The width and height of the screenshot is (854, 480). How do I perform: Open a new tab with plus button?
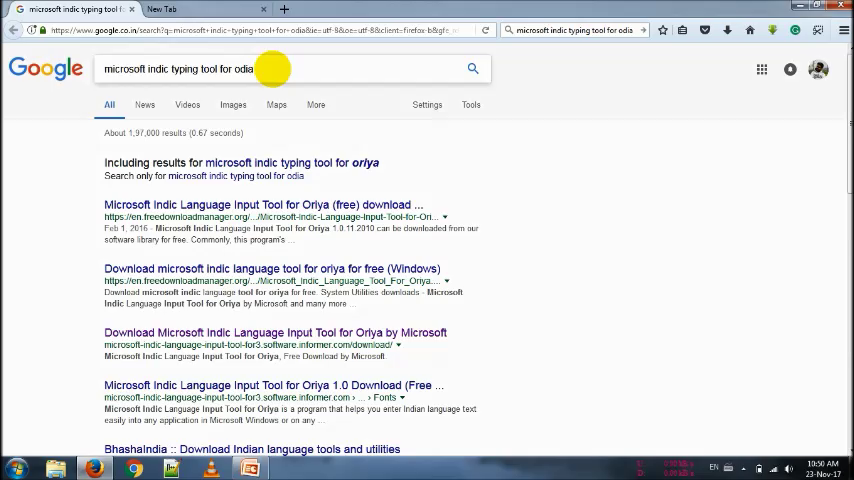point(284,9)
